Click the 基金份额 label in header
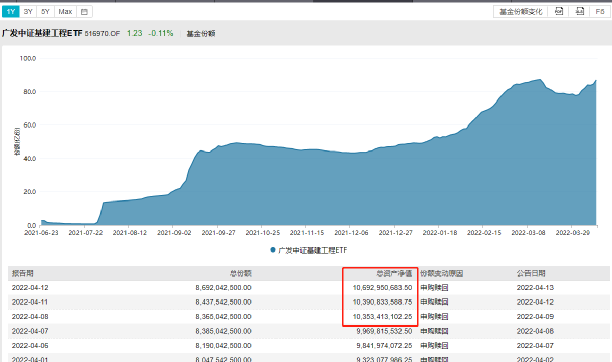The image size is (612, 362). coord(201,34)
